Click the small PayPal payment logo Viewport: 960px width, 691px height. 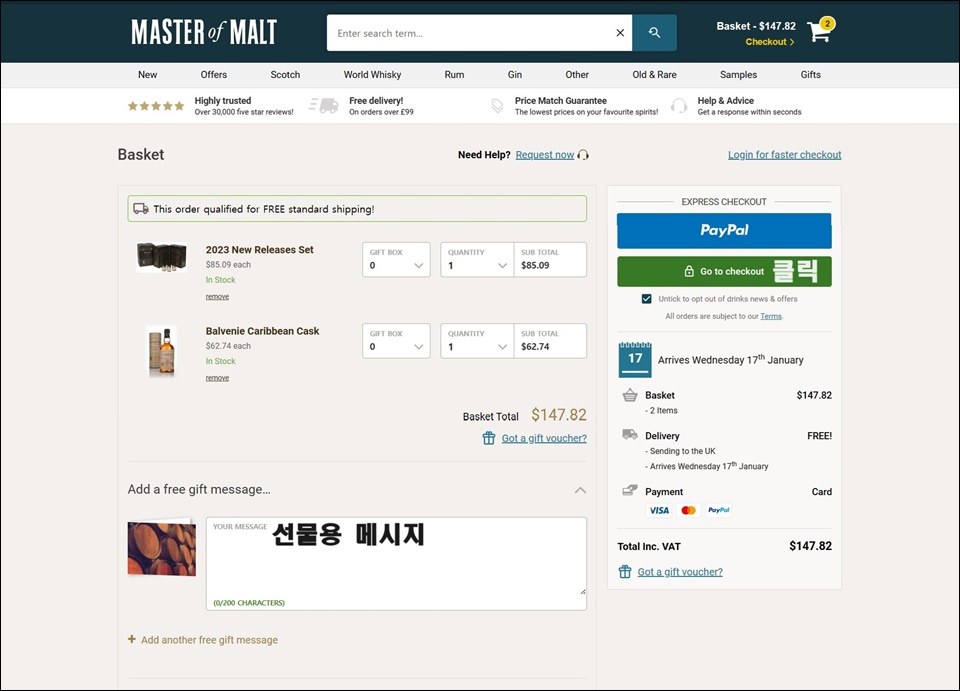(x=719, y=510)
